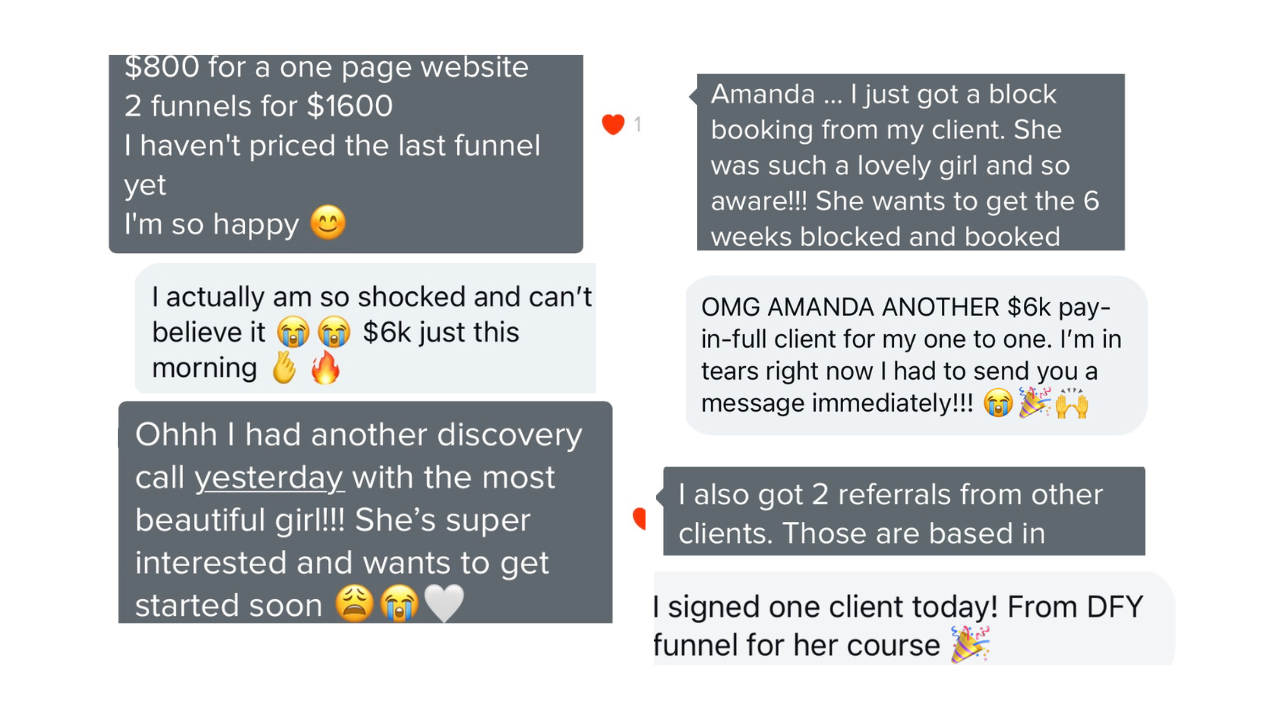
Task: Select the "Ohhh I had another discovery call" bubble
Action: click(365, 512)
